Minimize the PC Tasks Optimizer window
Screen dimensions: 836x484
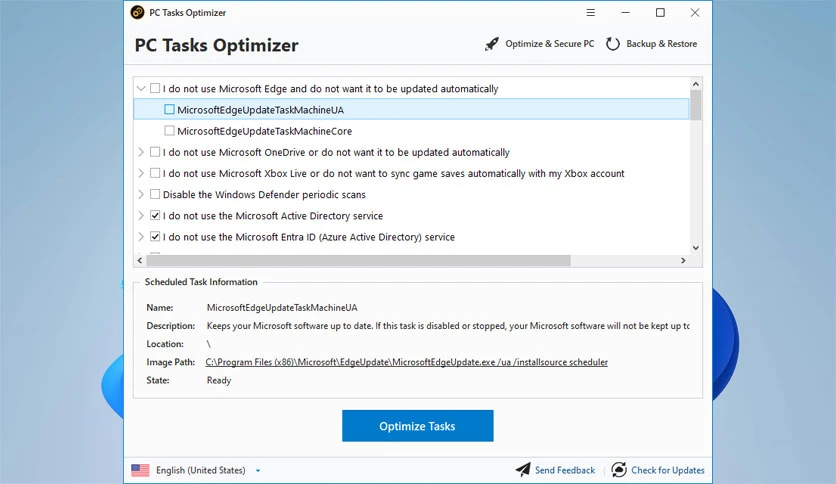625,12
